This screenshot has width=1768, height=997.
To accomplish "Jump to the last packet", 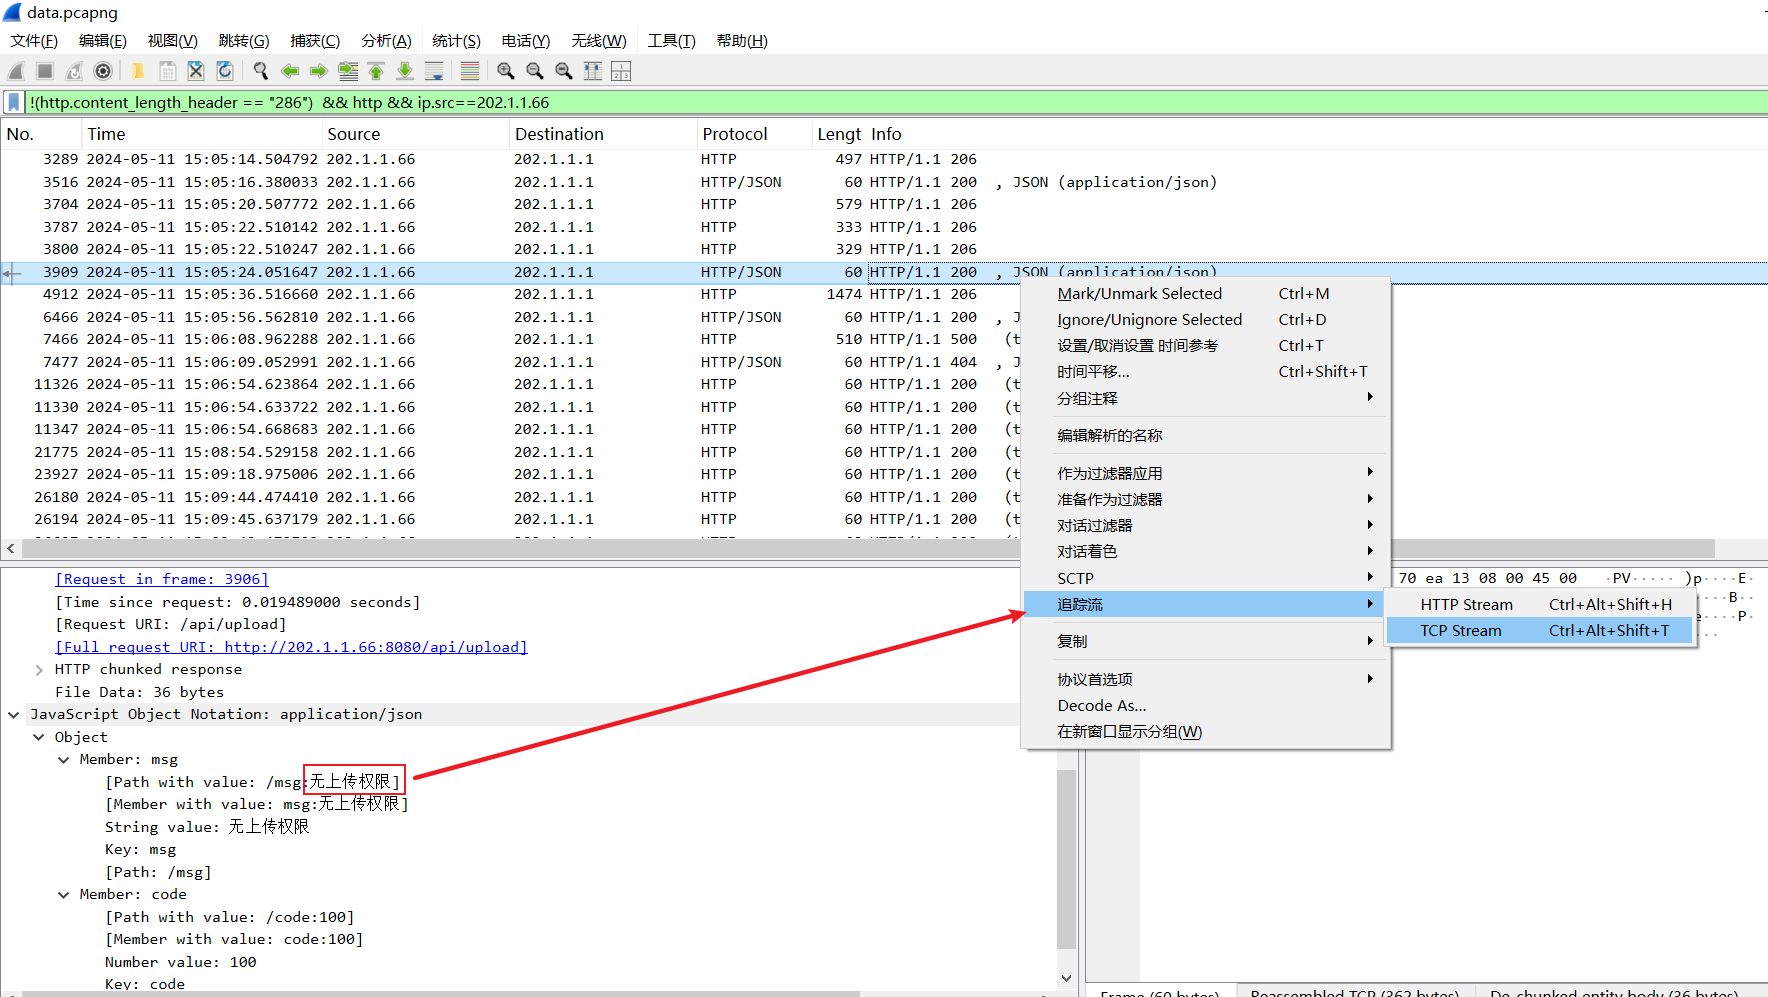I will pyautogui.click(x=405, y=71).
